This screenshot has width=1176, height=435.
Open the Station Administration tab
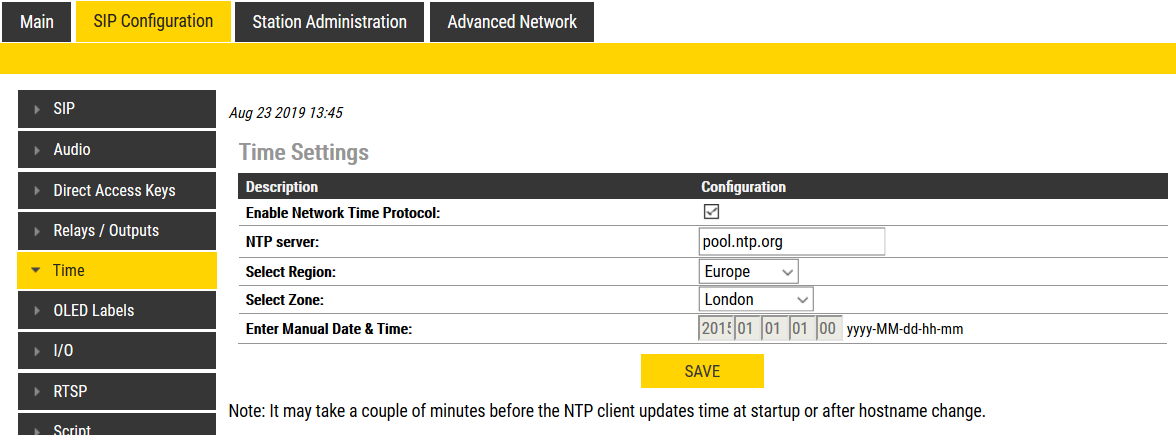point(329,22)
